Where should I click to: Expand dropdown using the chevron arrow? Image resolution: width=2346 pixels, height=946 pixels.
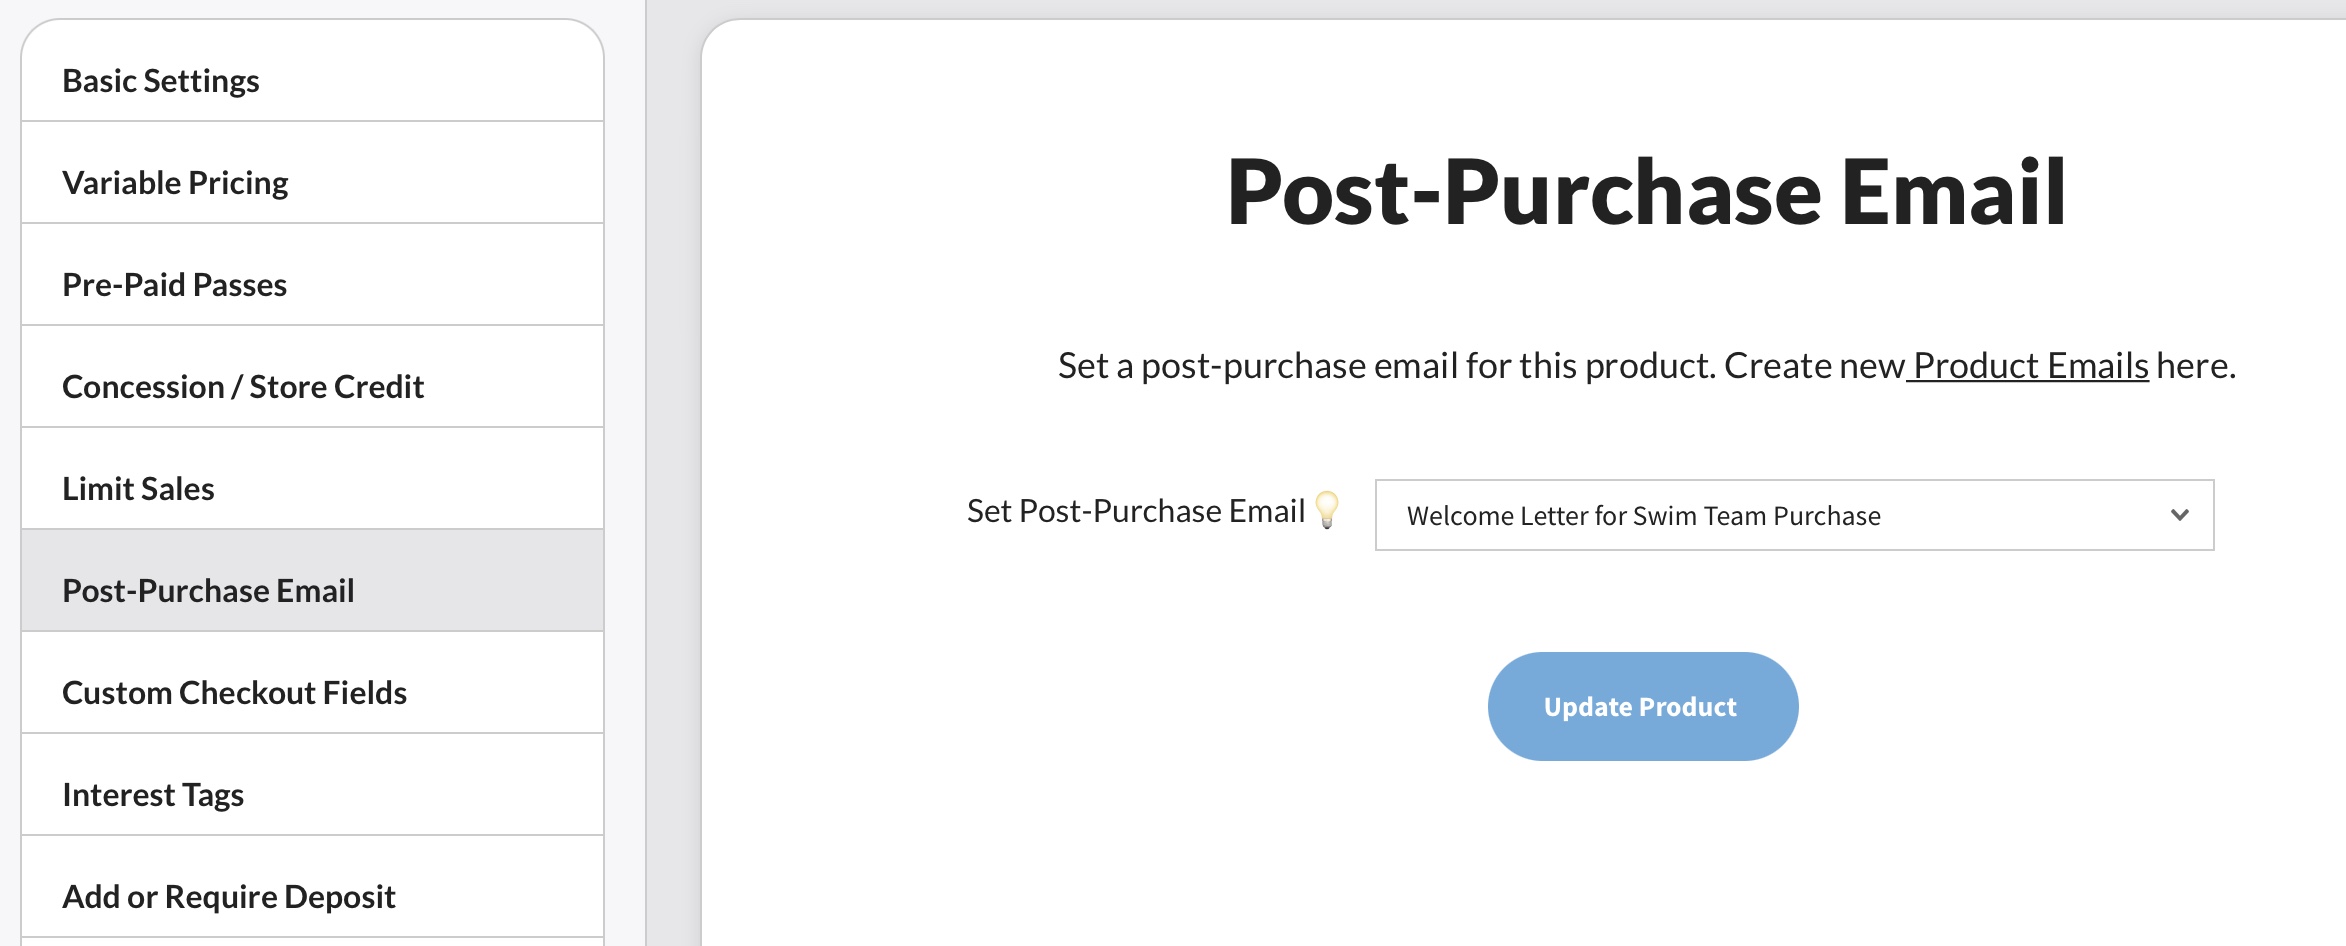pyautogui.click(x=2179, y=515)
